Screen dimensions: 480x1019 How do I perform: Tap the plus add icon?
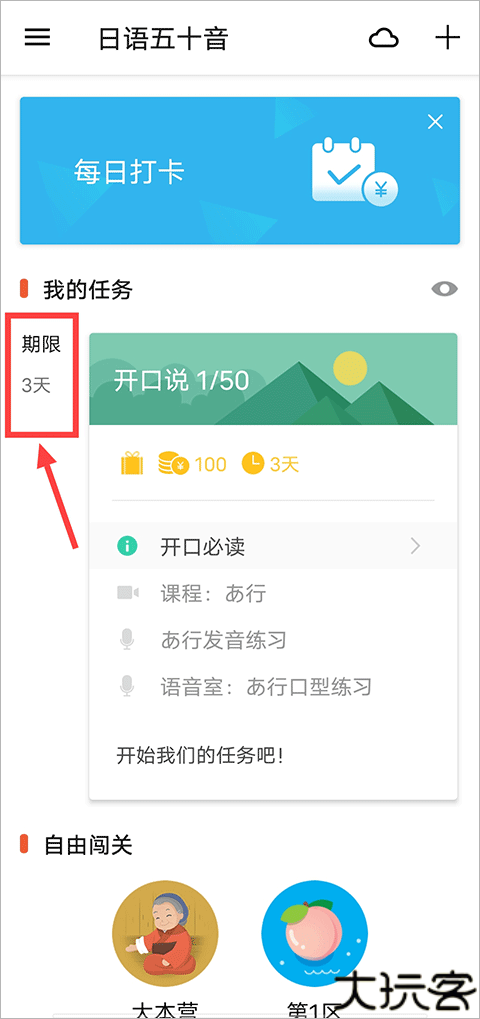(x=448, y=38)
